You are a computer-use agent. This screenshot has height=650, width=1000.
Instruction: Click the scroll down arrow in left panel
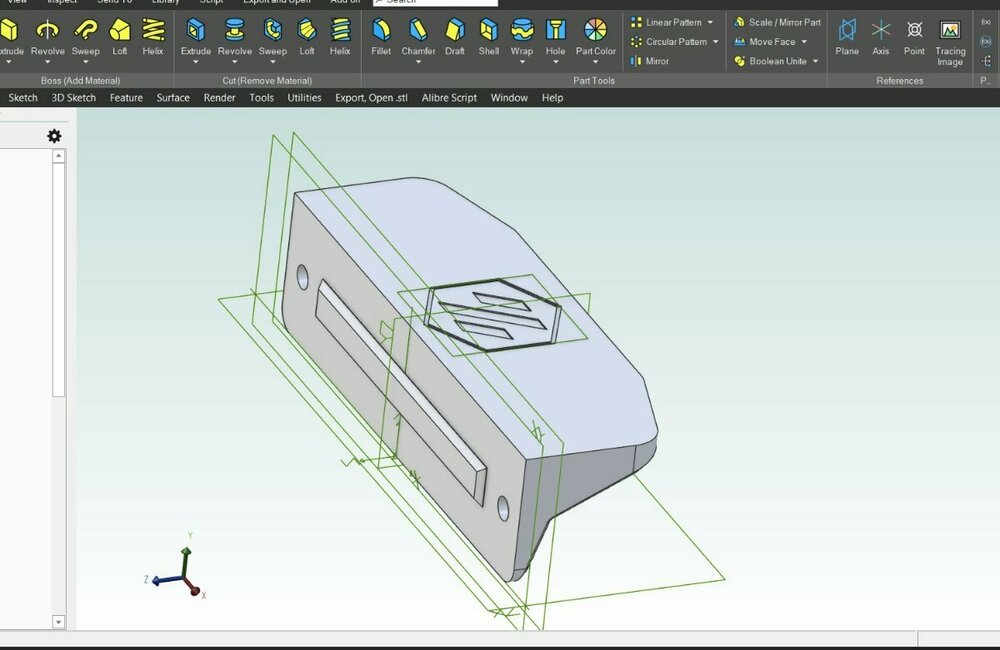(59, 621)
